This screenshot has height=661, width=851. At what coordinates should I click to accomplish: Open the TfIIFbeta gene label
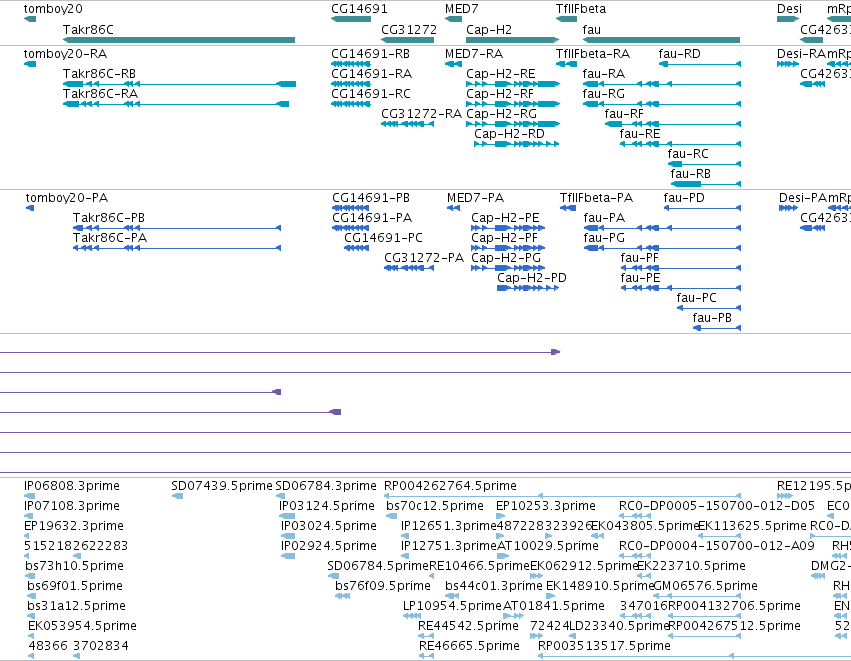pyautogui.click(x=581, y=9)
